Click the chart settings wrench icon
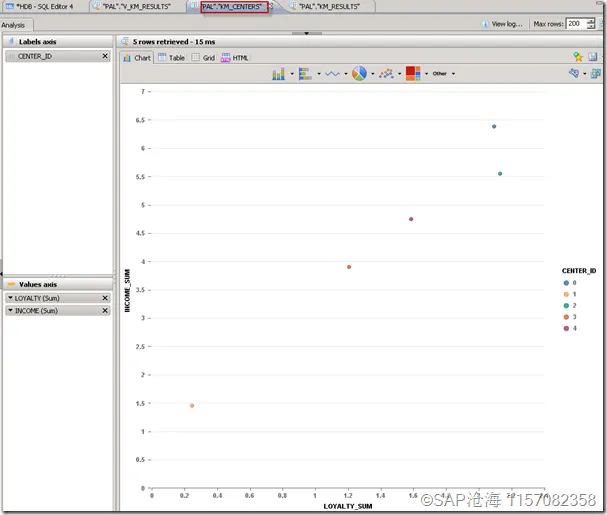Image resolution: width=607 pixels, height=515 pixels. (x=574, y=73)
